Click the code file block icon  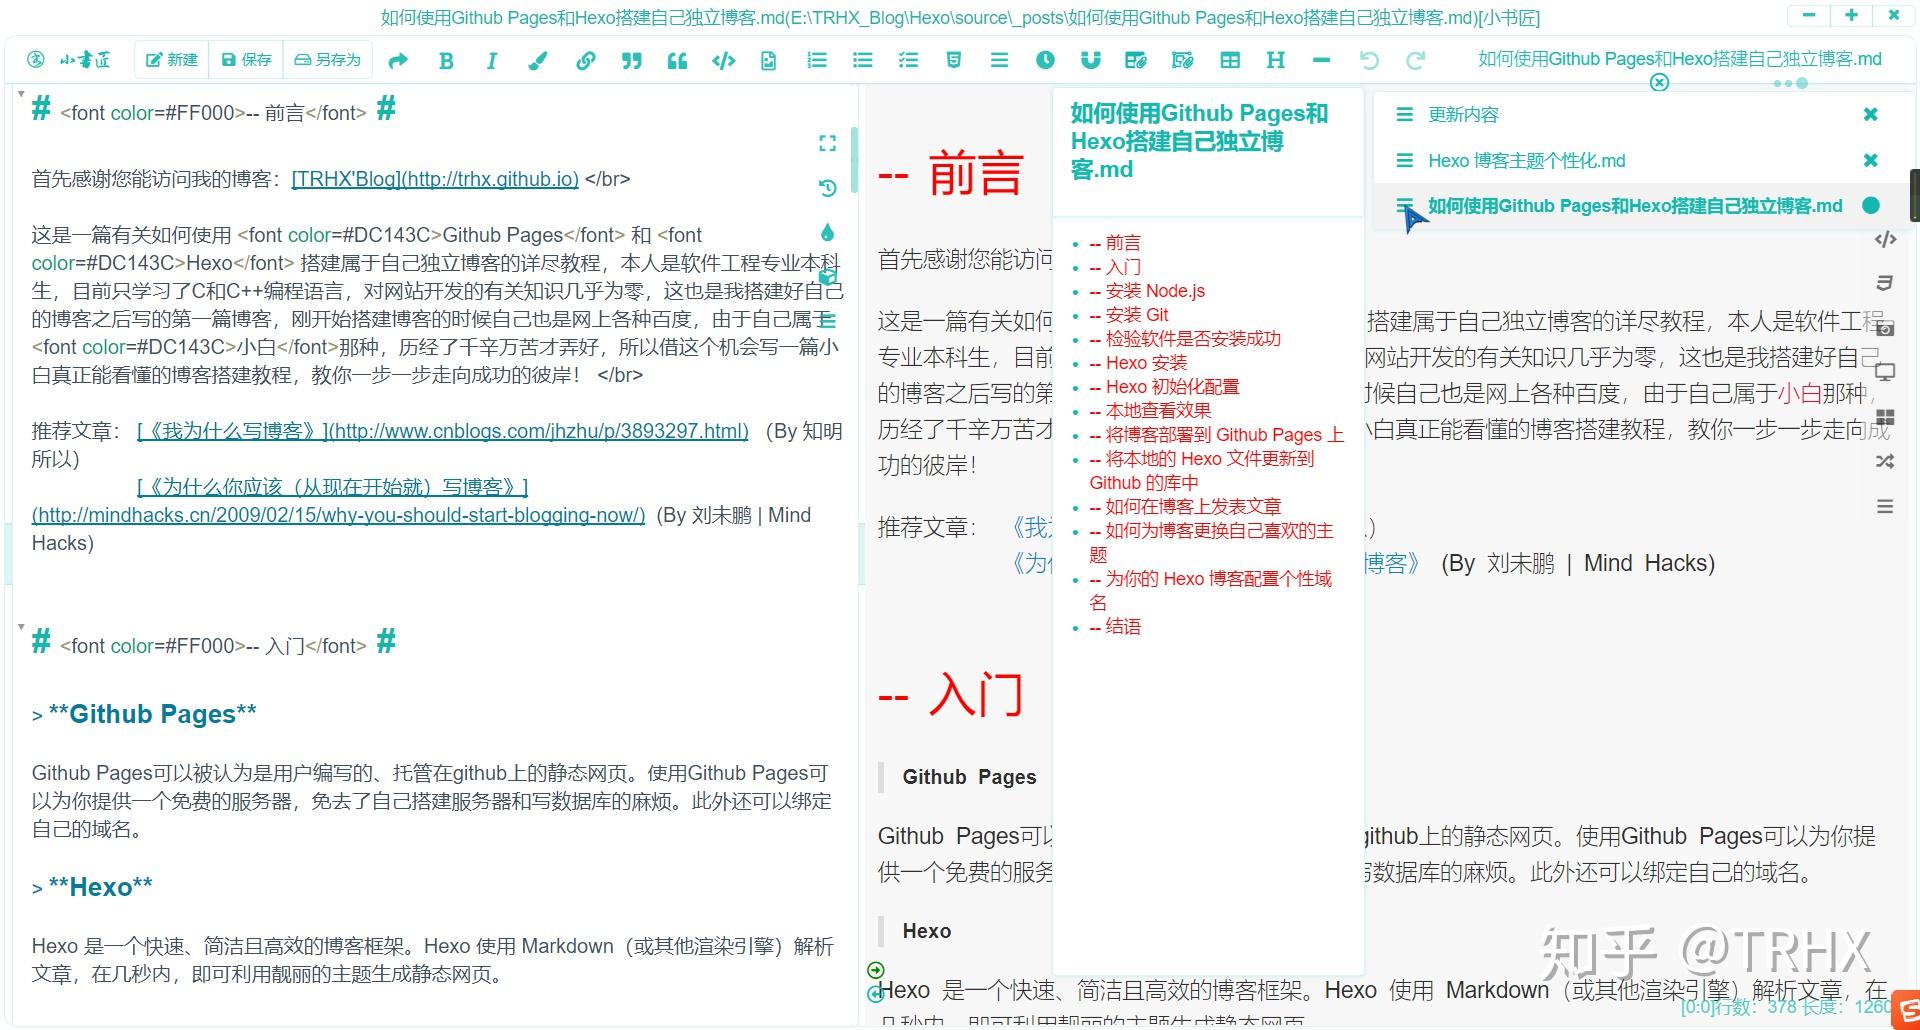coord(768,61)
